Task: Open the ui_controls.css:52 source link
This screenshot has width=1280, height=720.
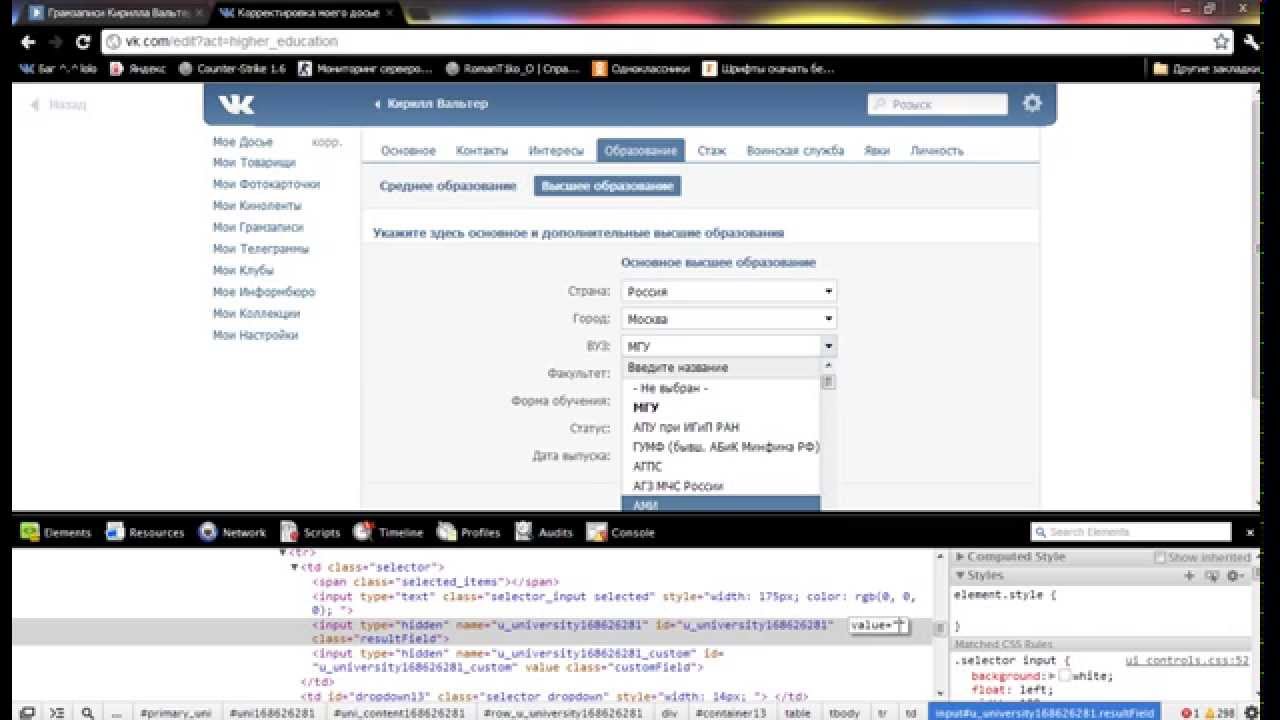Action: coord(1187,660)
